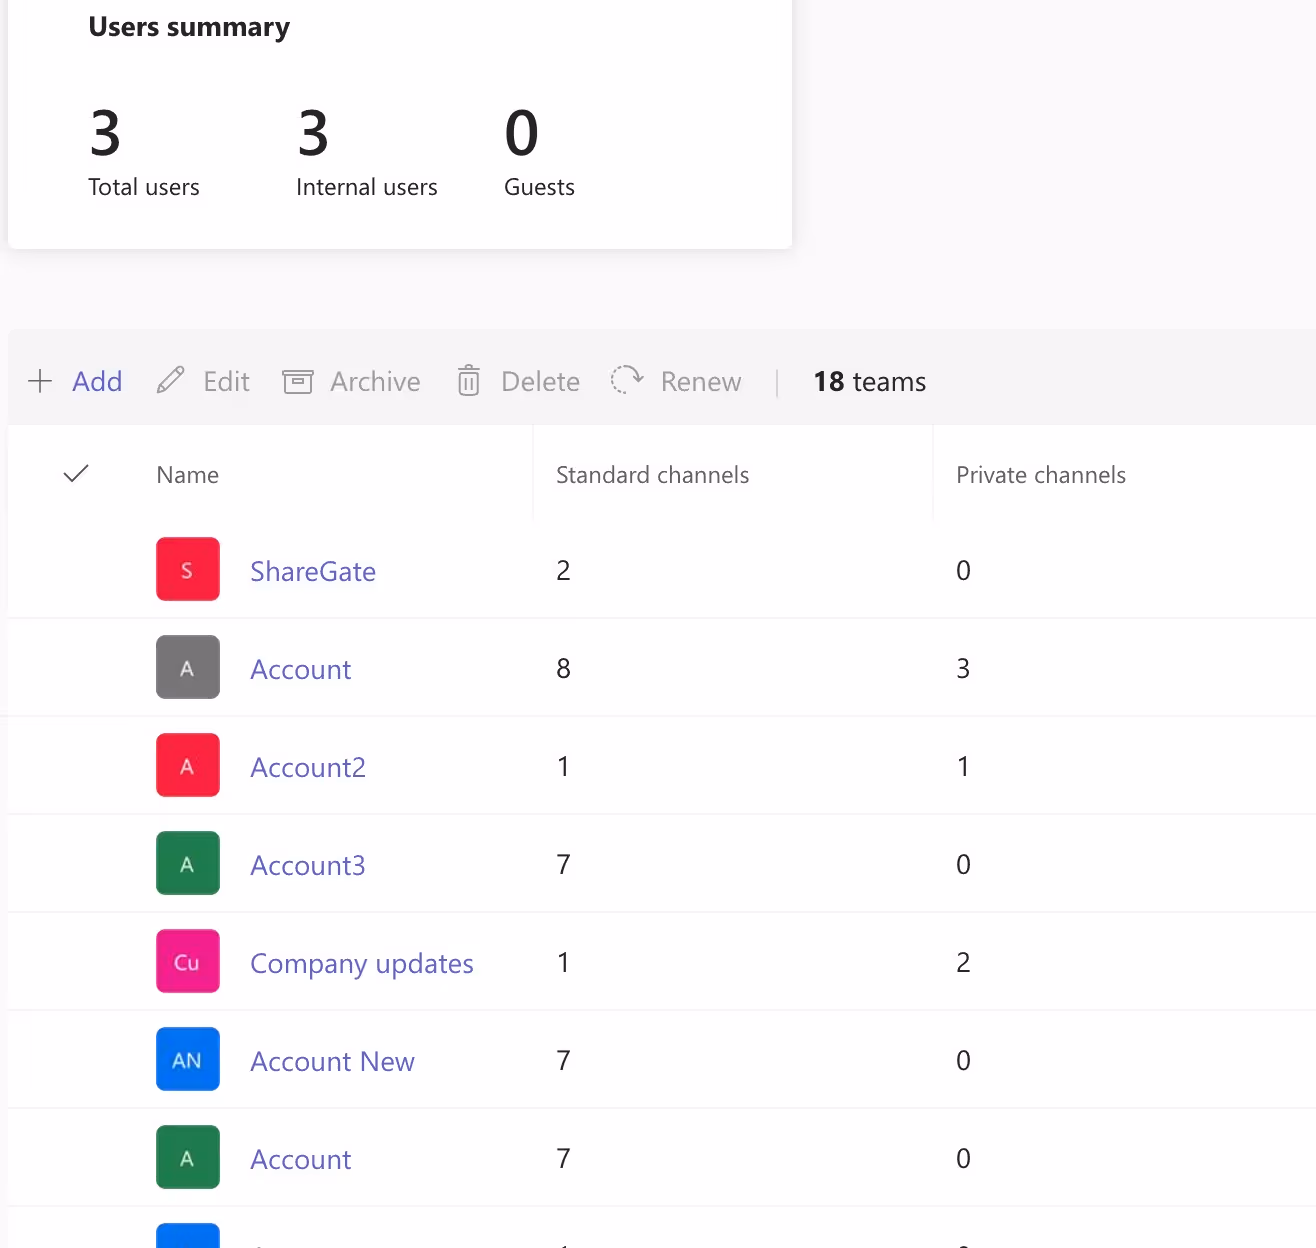Viewport: 1316px width, 1248px height.
Task: Open the Account2 team link
Action: 308,767
